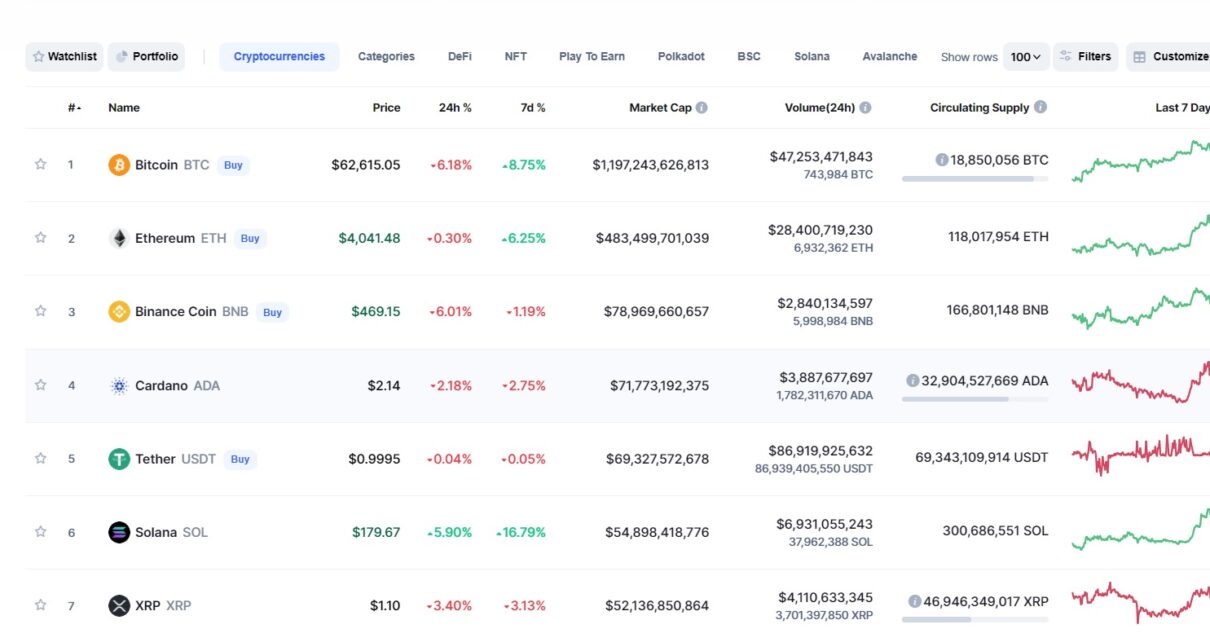Sort by the Price column header
Viewport: 1210px width, 642px height.
point(387,108)
